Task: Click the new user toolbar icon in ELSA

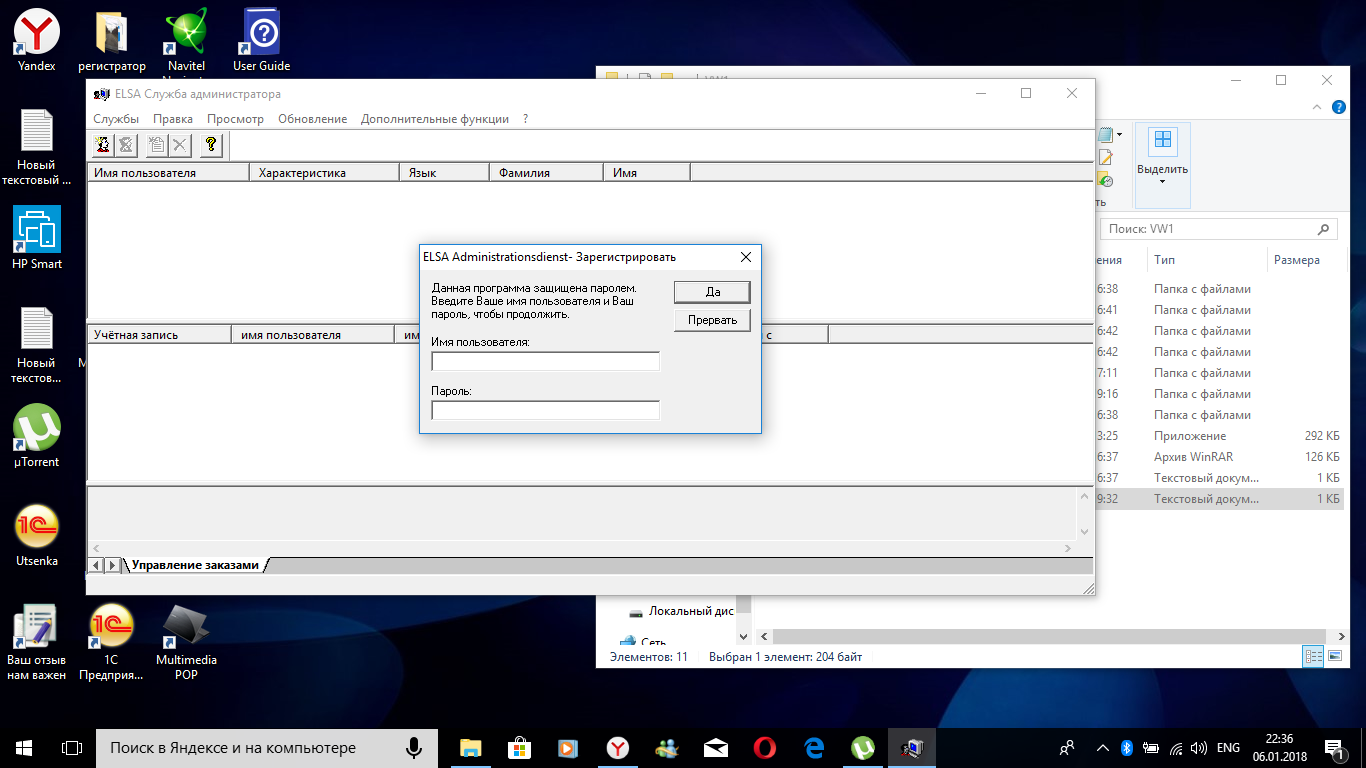Action: pos(102,145)
